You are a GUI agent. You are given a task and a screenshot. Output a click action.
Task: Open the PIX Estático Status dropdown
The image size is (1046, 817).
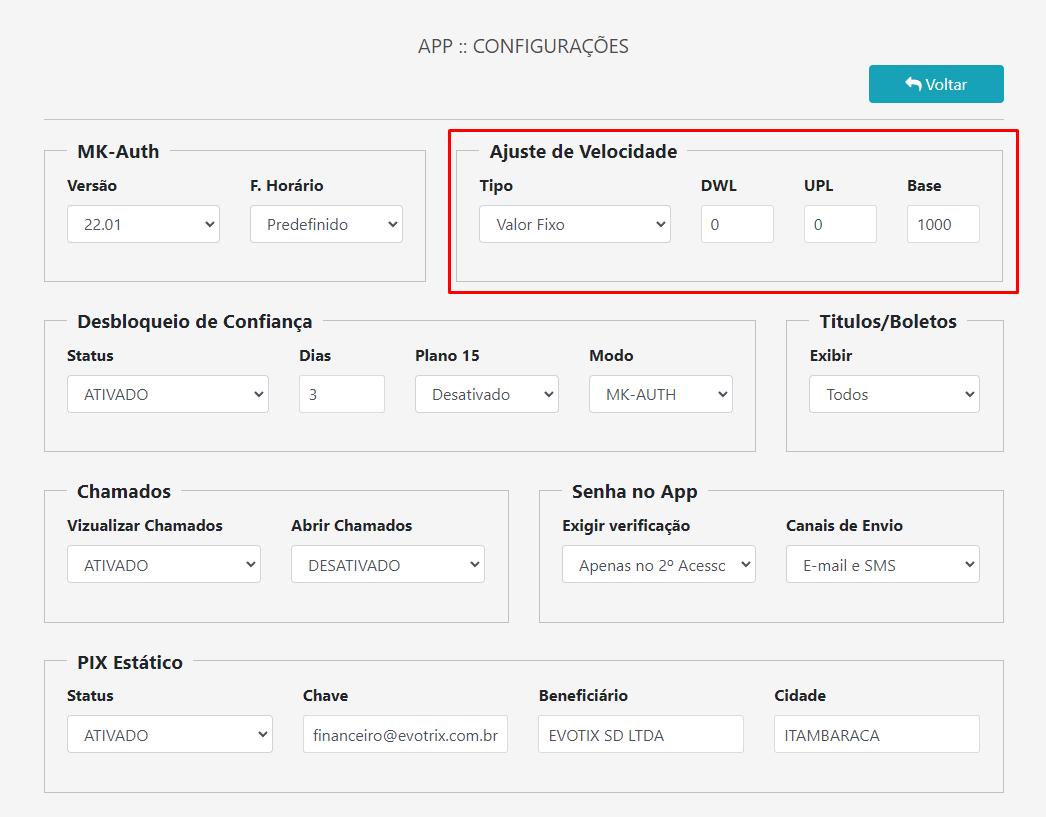[x=169, y=734]
